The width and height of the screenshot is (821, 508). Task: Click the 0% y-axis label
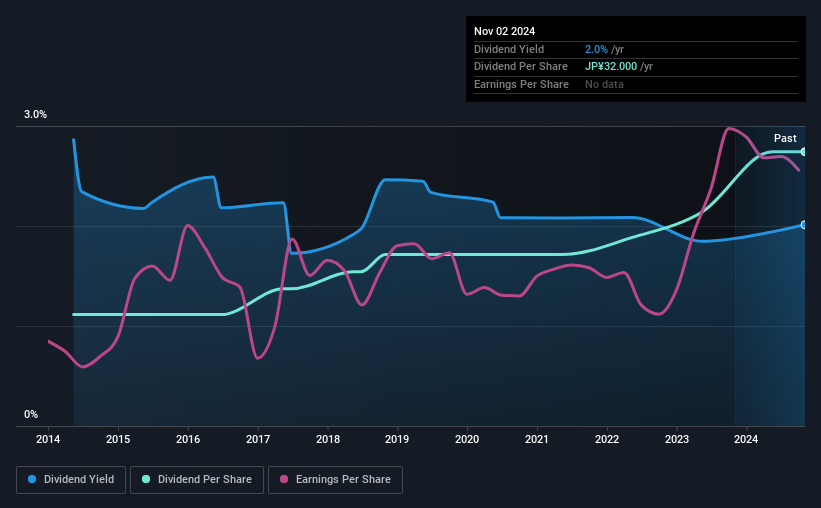pos(31,414)
